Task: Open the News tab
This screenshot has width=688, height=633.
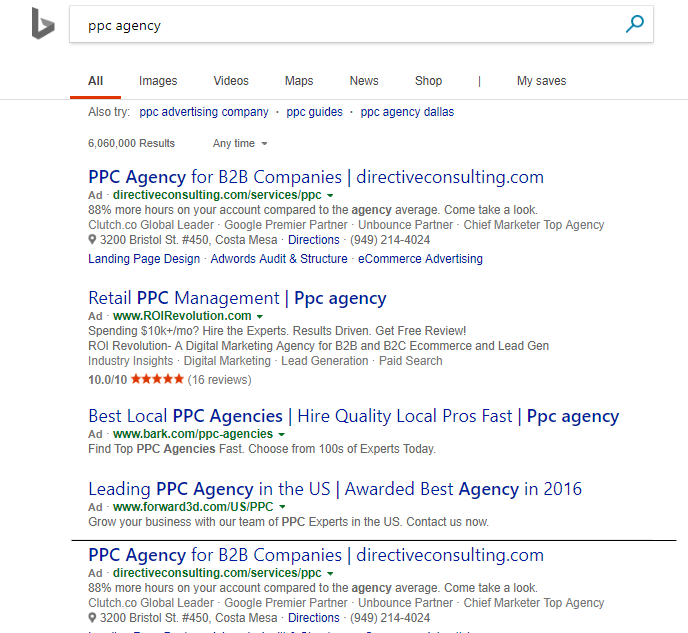Action: coord(364,81)
